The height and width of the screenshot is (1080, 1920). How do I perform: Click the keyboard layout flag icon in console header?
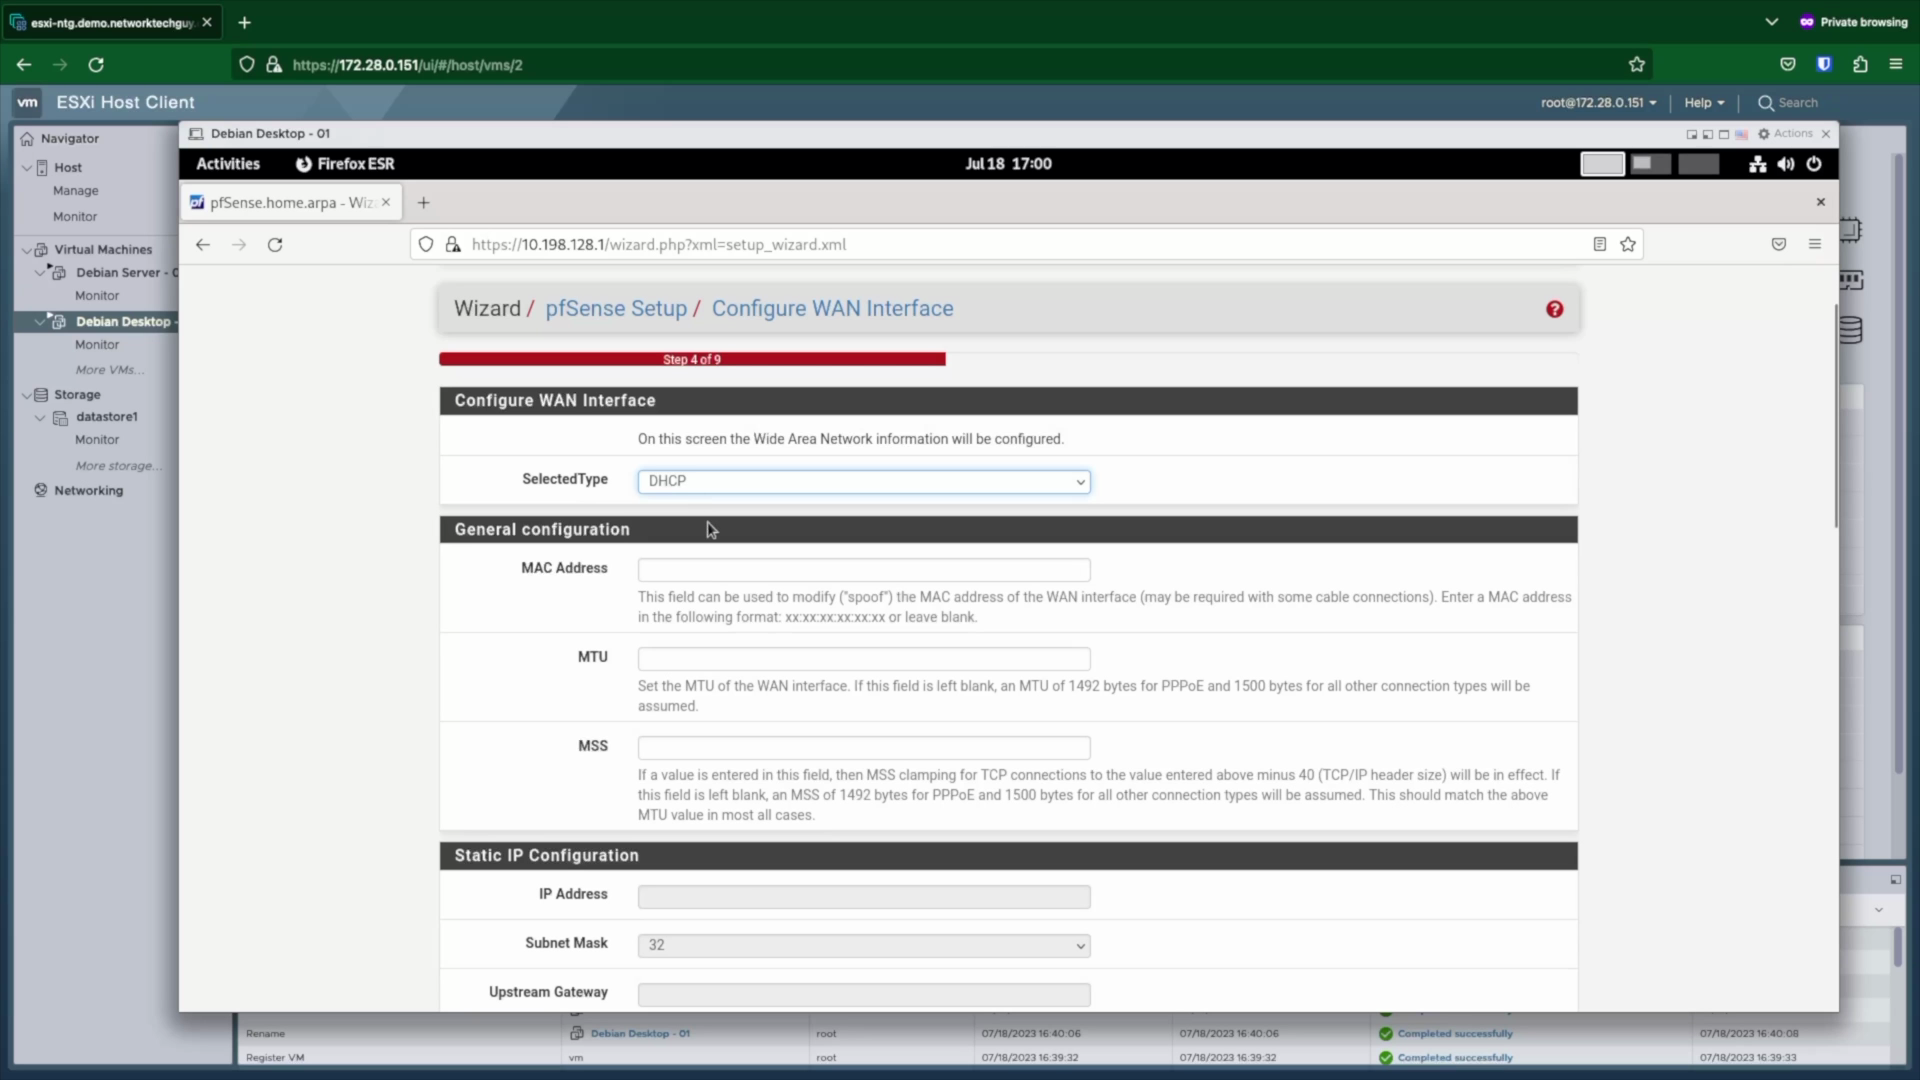(x=1741, y=134)
